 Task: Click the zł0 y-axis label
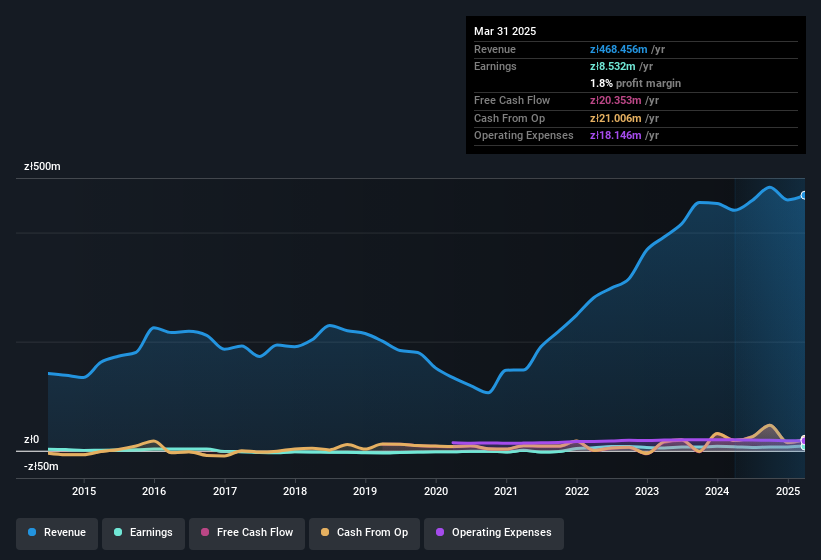click(x=31, y=439)
